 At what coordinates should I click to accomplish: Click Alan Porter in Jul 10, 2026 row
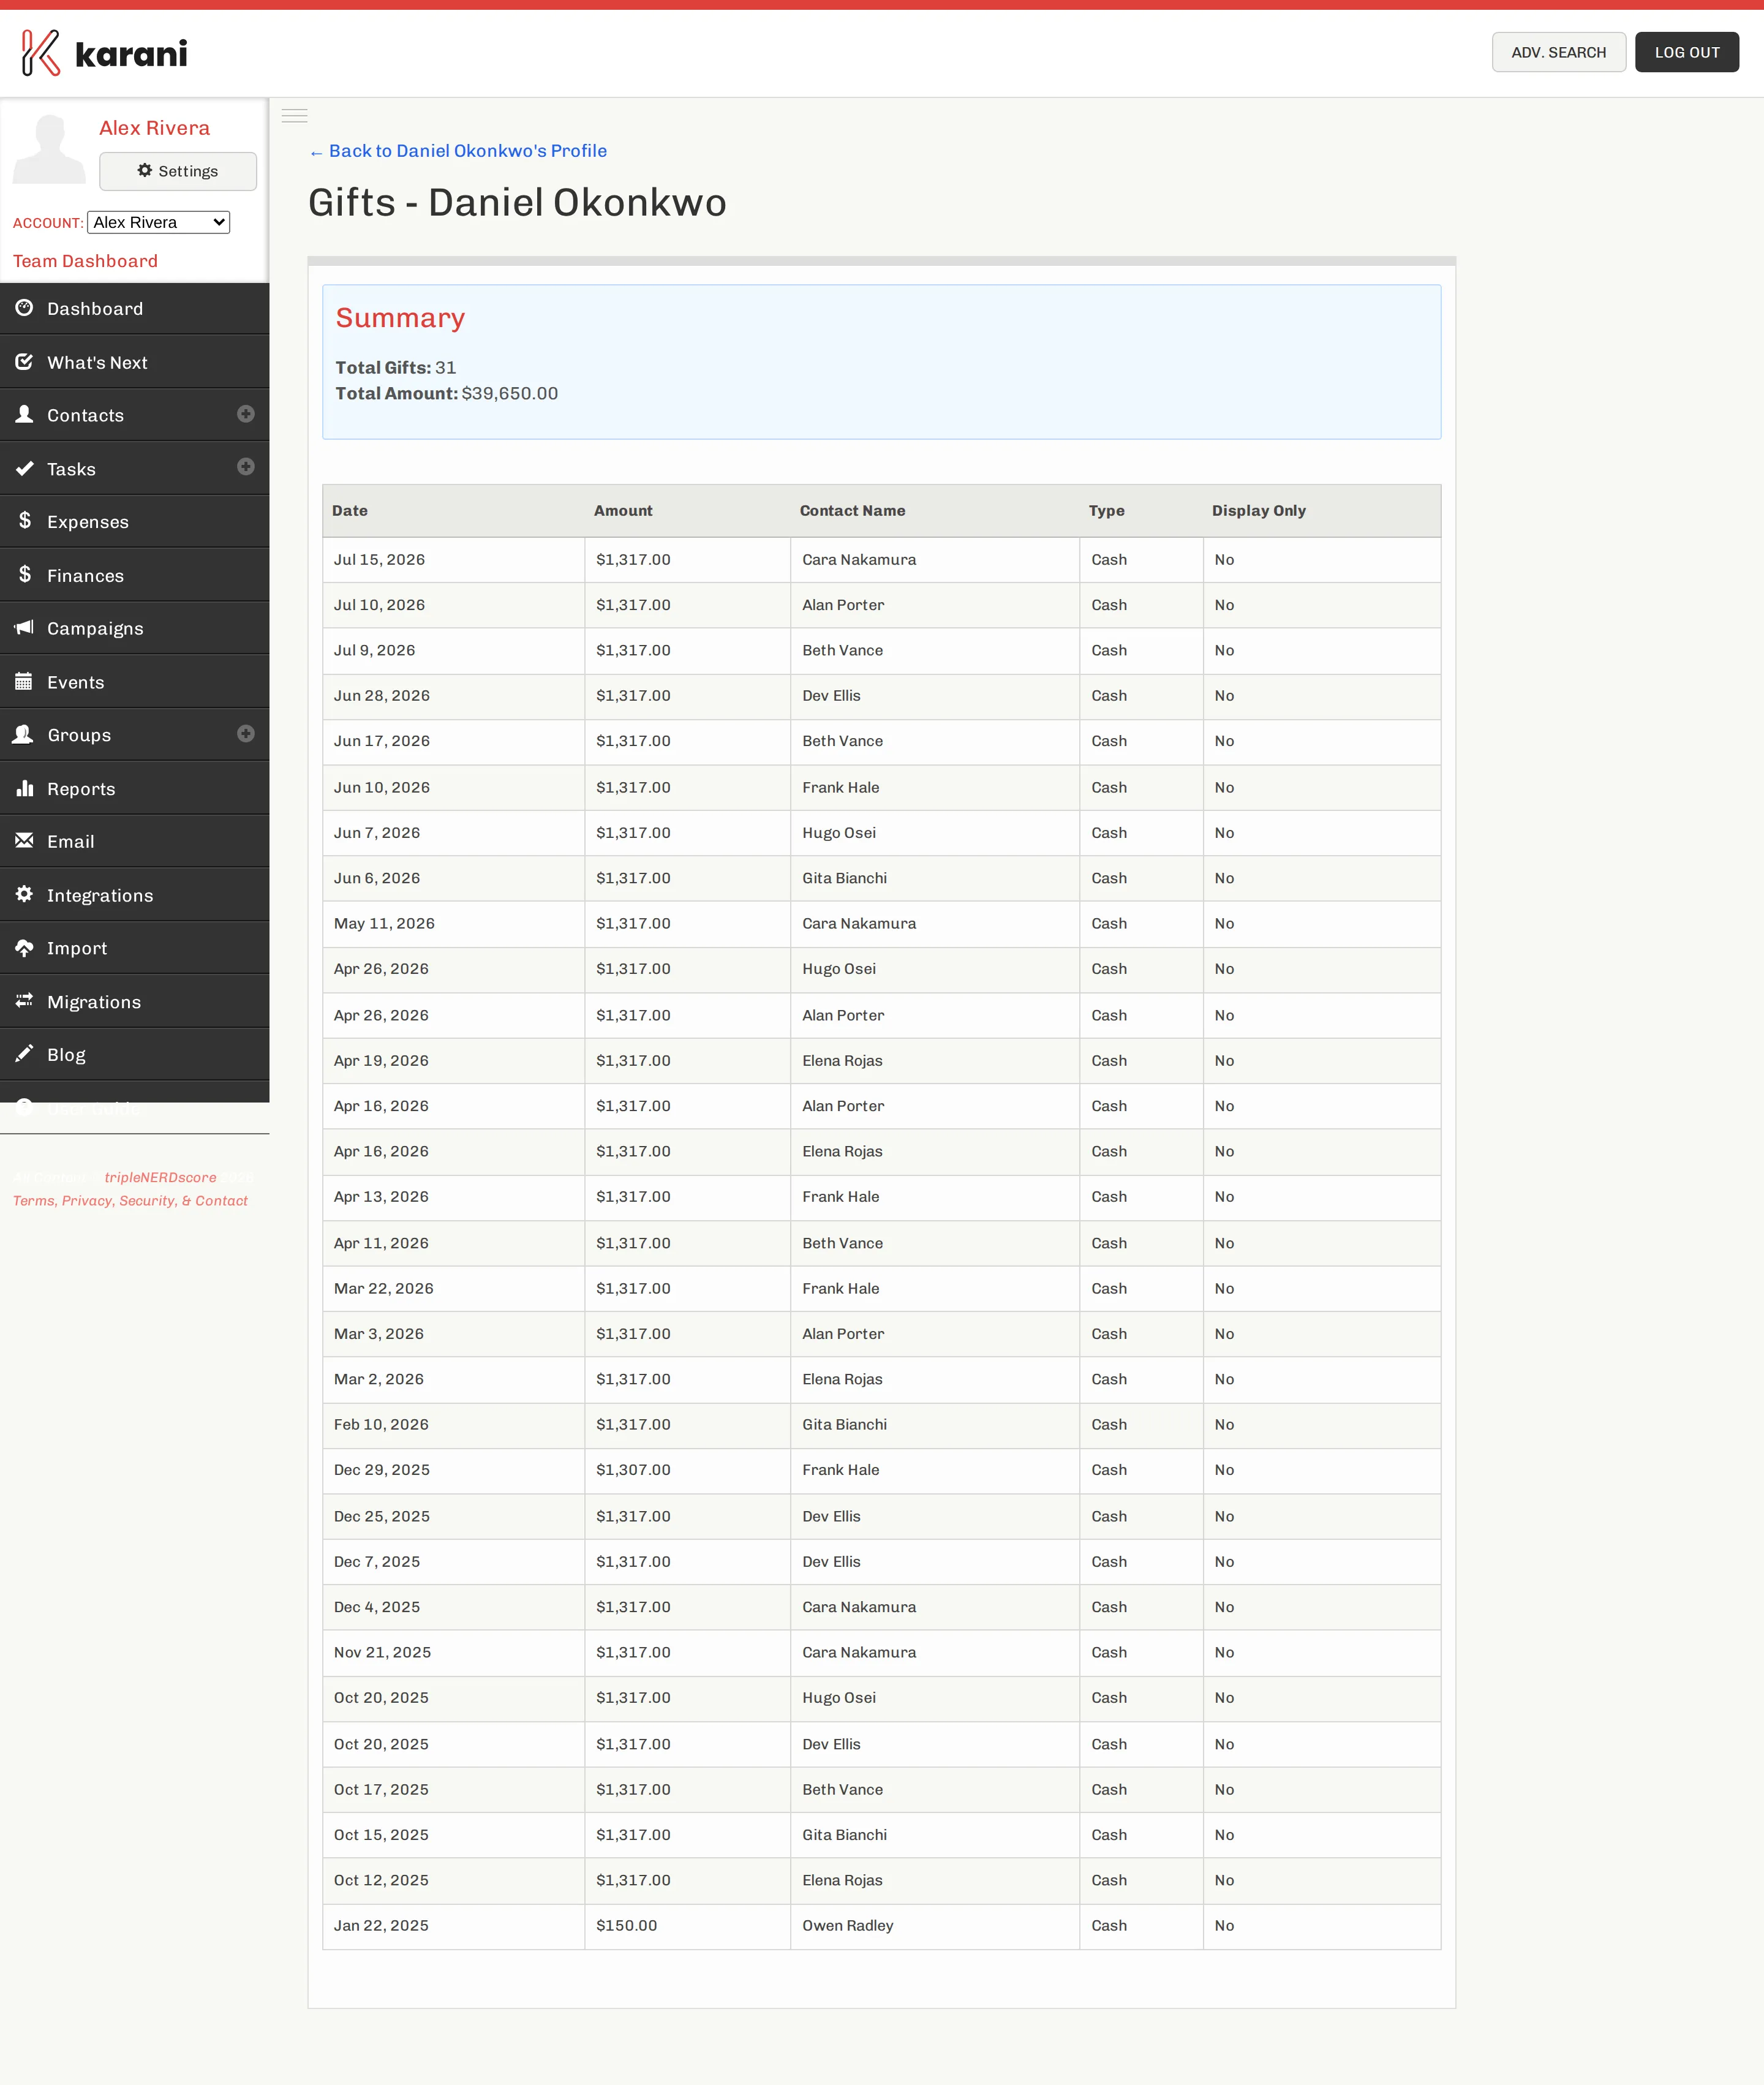pyautogui.click(x=843, y=605)
